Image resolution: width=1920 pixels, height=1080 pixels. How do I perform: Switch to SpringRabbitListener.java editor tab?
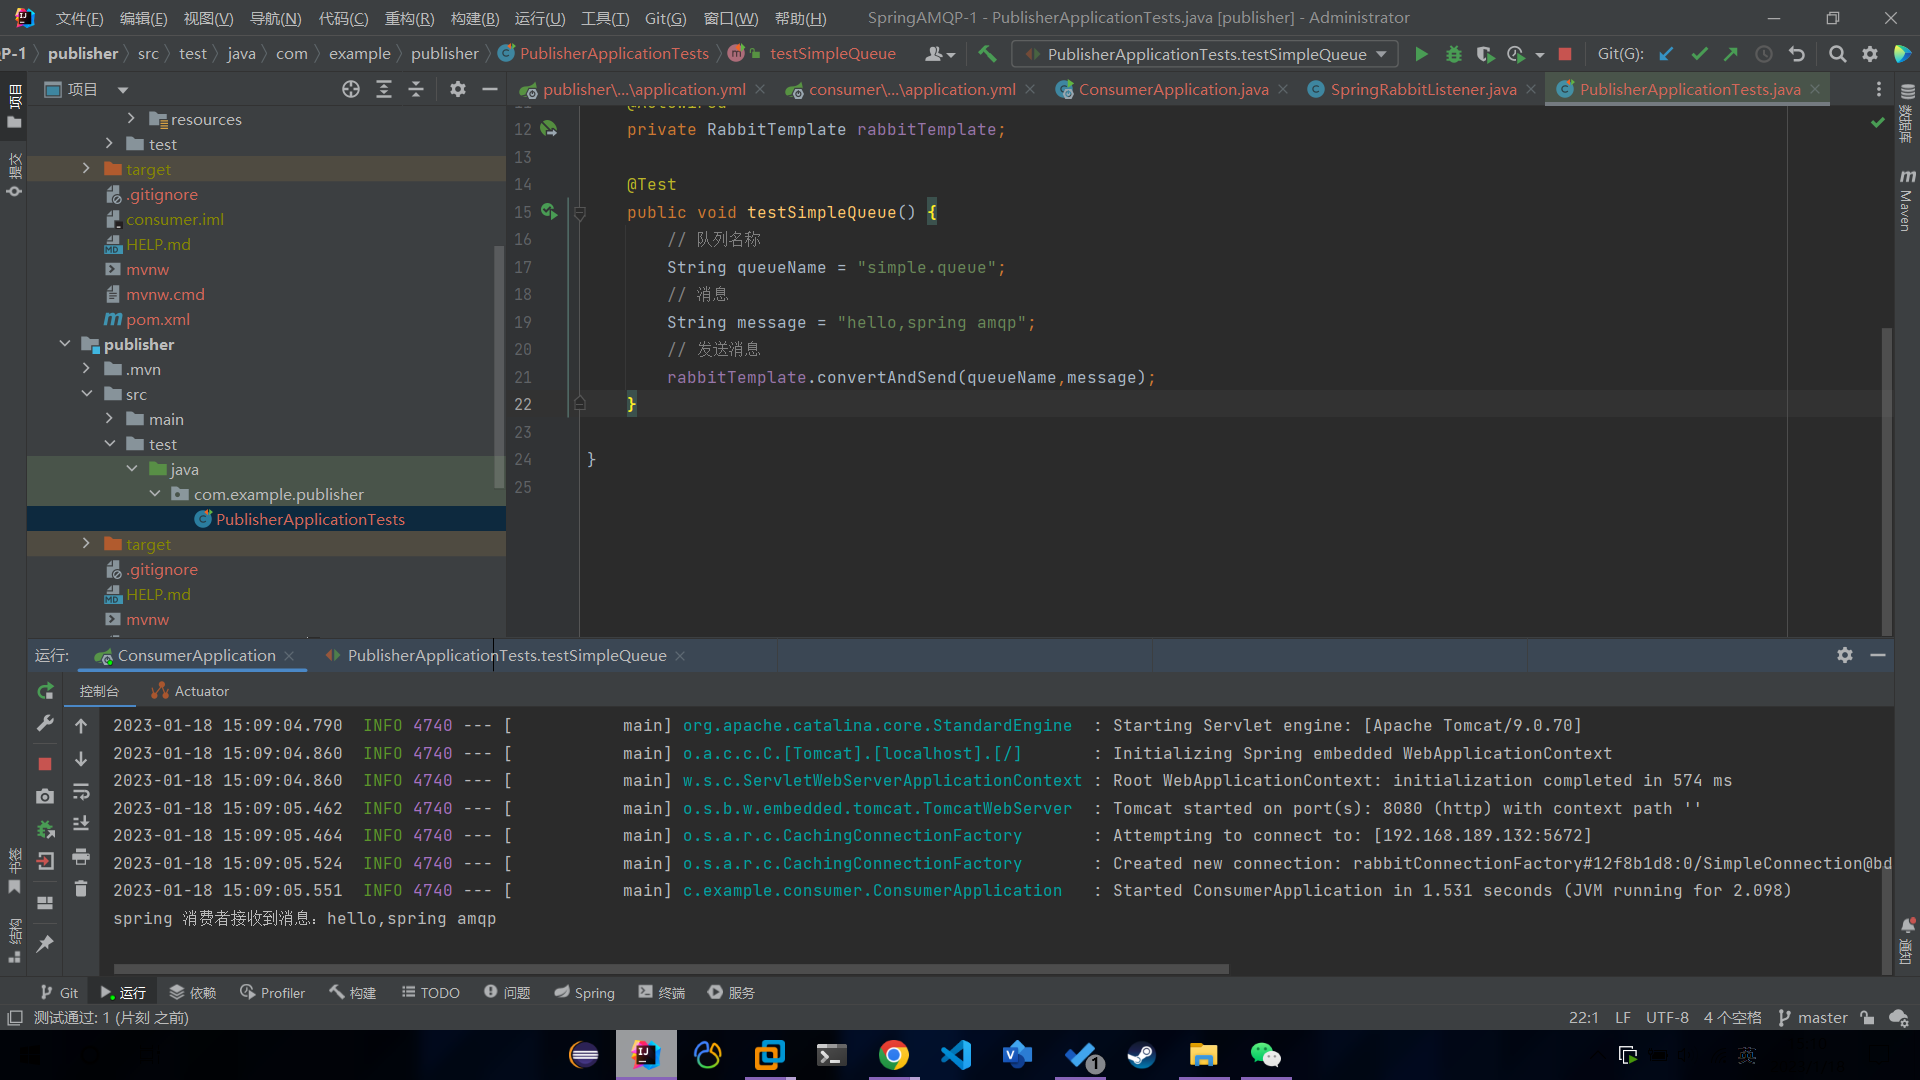[1423, 90]
